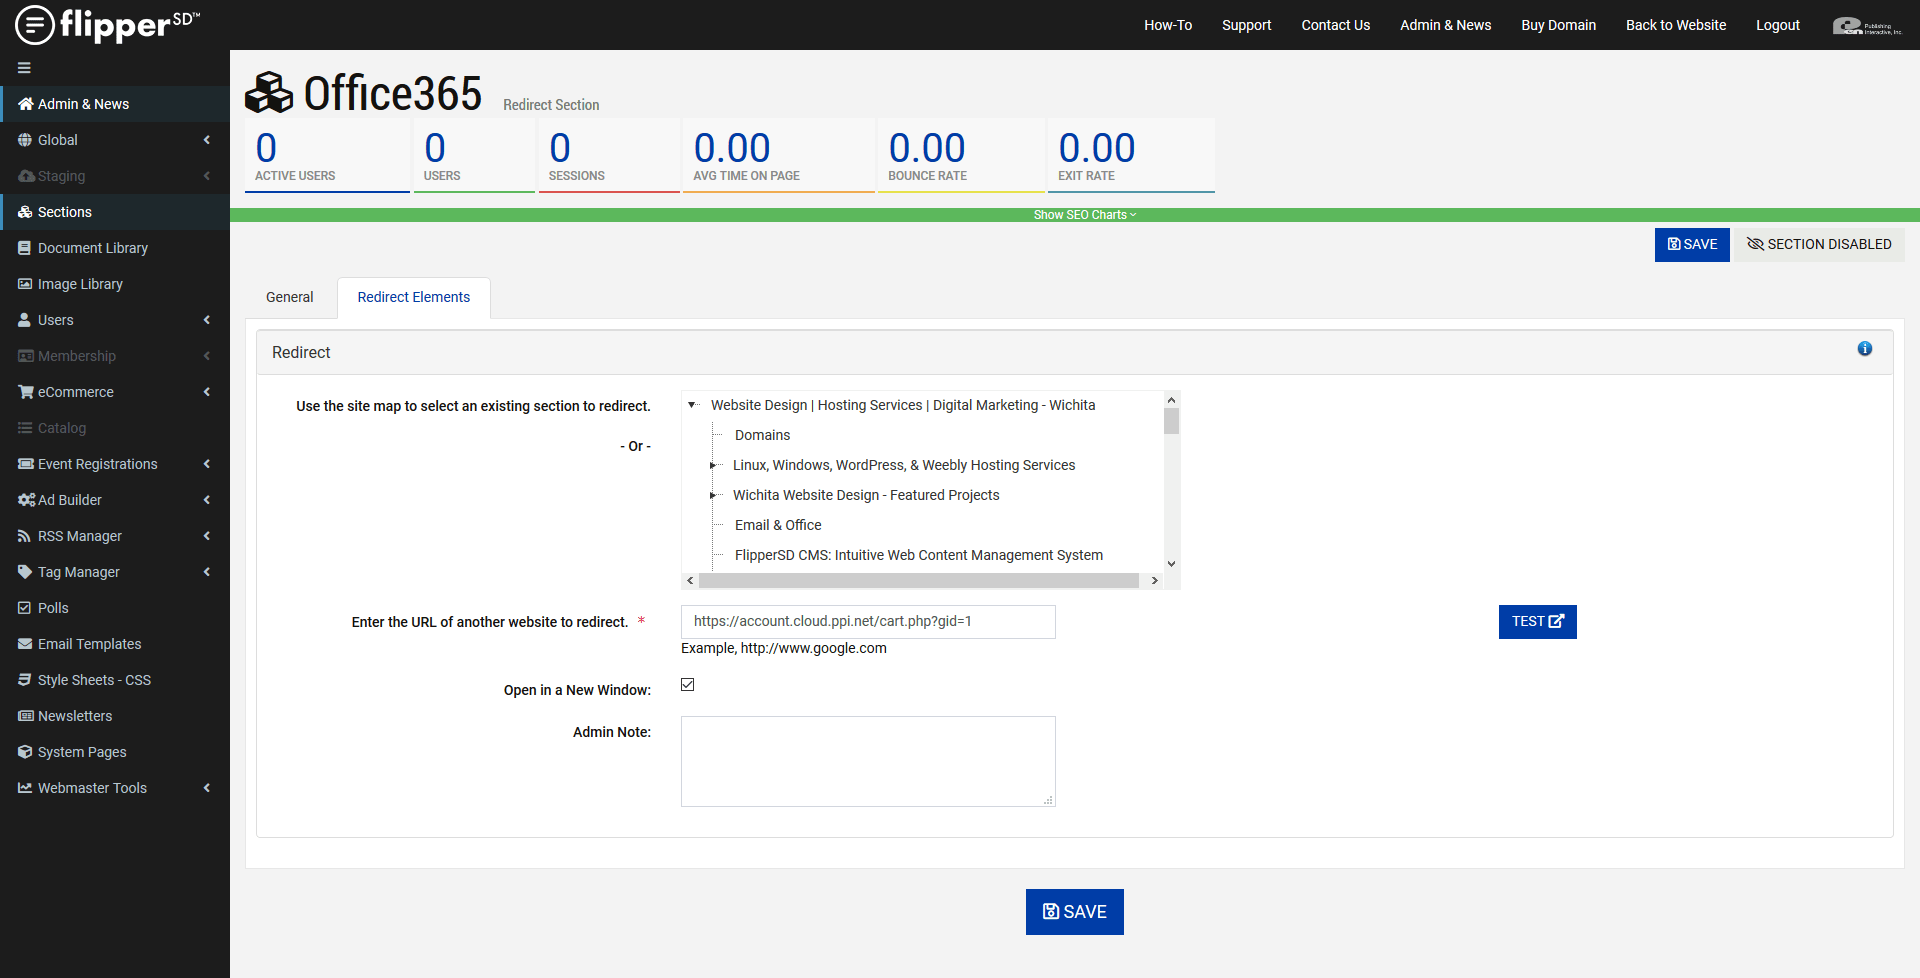Expand the Wichita Website Design tree node
This screenshot has width=1920, height=978.
coord(713,495)
